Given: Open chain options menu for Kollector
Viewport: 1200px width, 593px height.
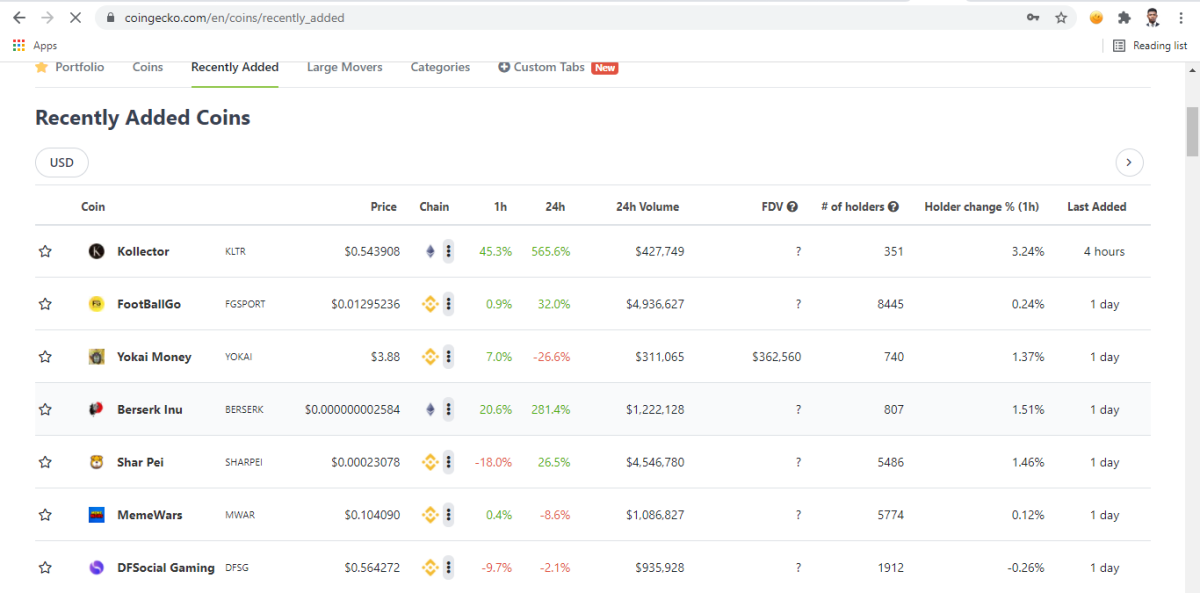Looking at the screenshot, I should coord(448,252).
